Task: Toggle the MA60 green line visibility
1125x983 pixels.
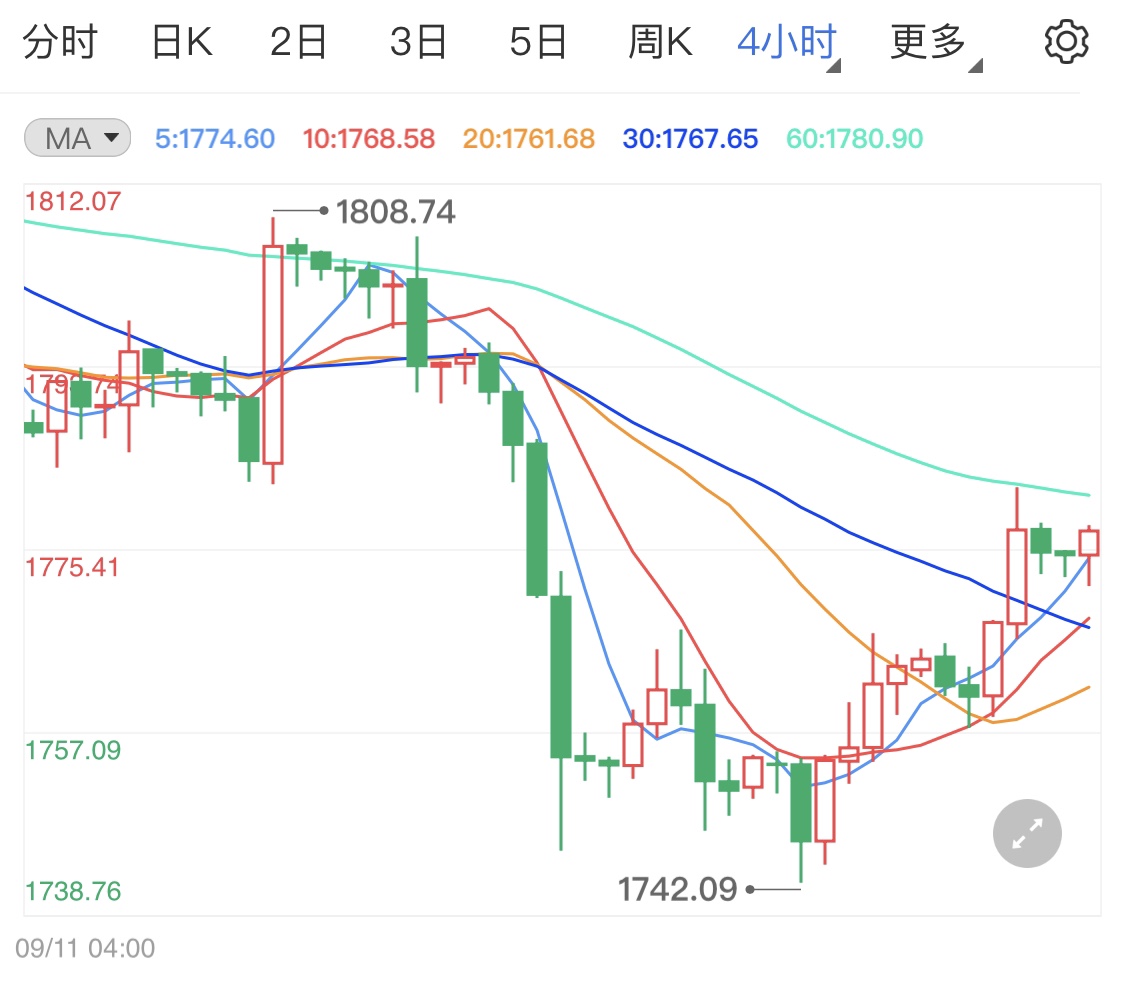Action: [853, 139]
